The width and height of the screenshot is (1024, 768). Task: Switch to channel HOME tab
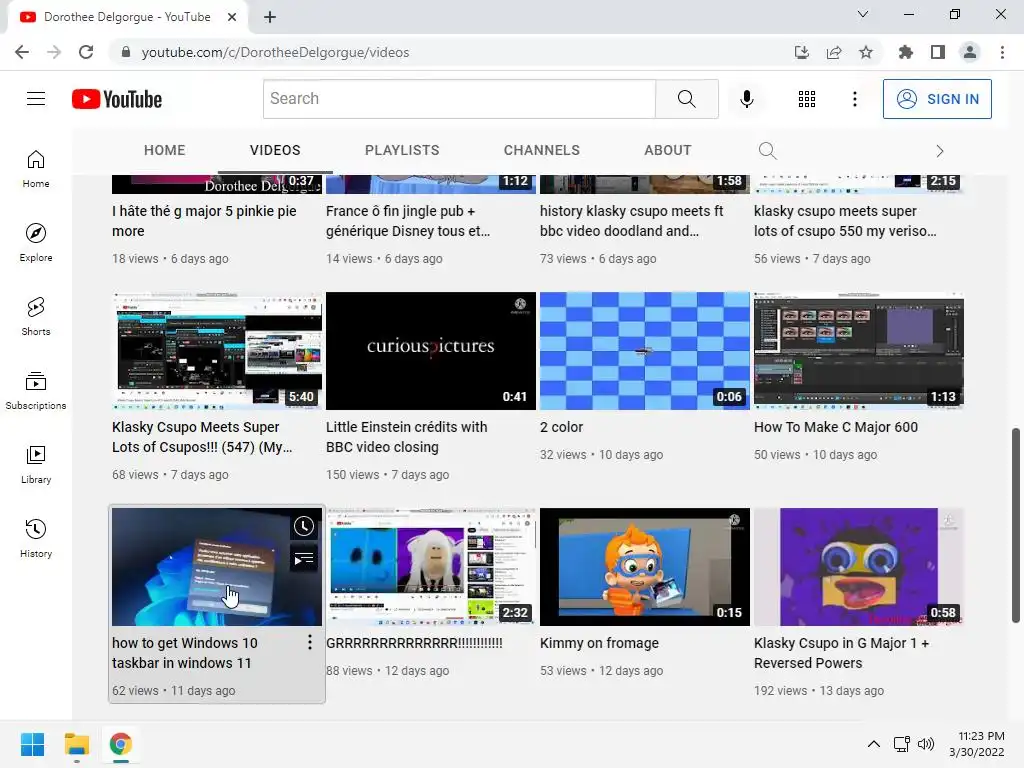pyautogui.click(x=165, y=150)
